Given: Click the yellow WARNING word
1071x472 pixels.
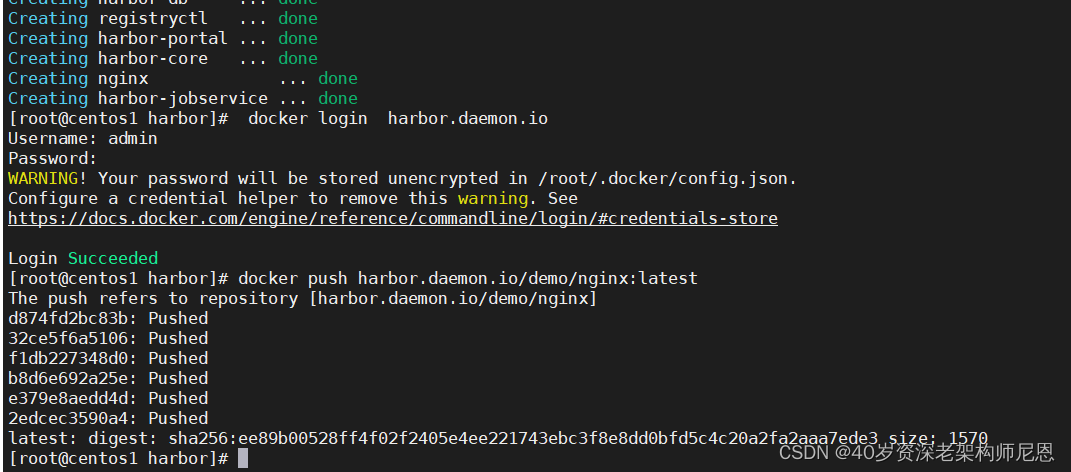Looking at the screenshot, I should click(x=43, y=179).
